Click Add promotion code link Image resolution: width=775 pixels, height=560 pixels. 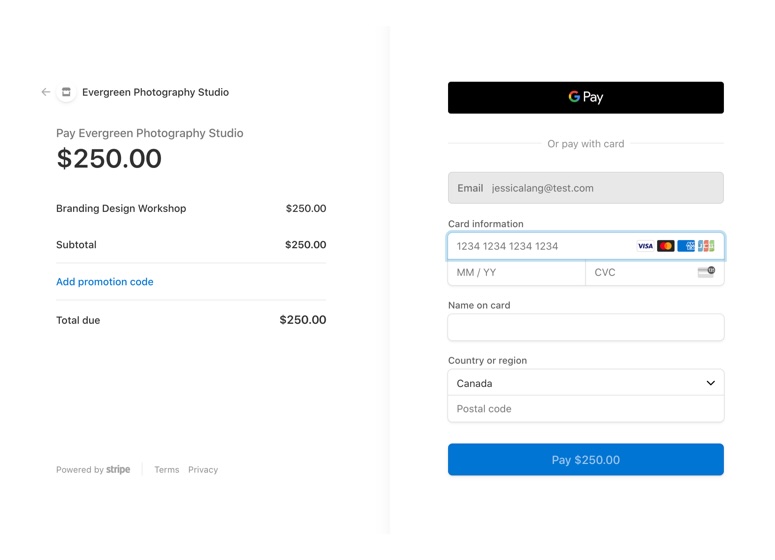pos(105,282)
